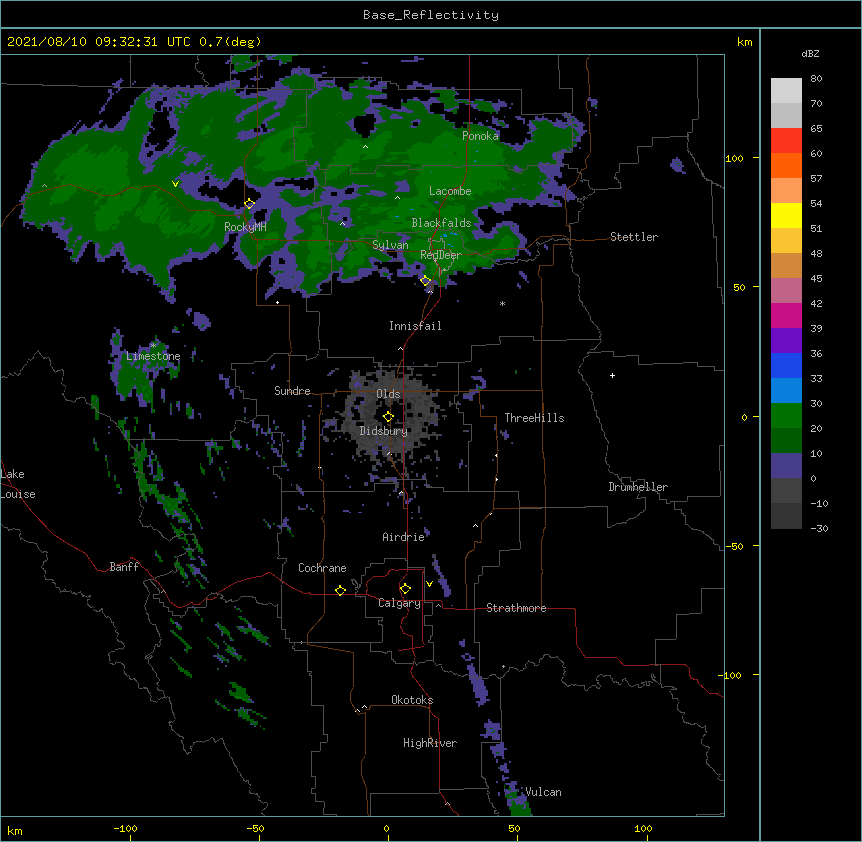The width and height of the screenshot is (862, 842).
Task: Click yellow V marker west of RockyMH
Action: coord(175,184)
